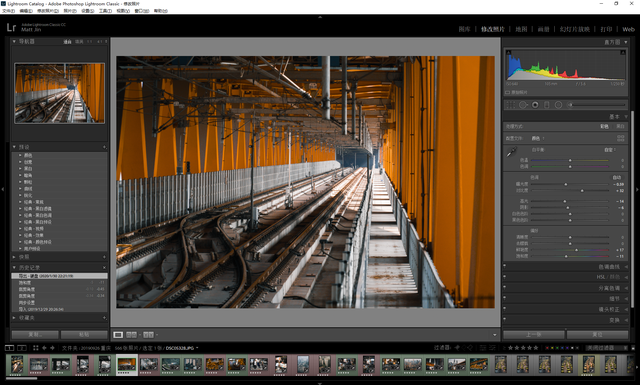Collapse the Presets panel
Image resolution: width=640 pixels, height=385 pixels.
pyautogui.click(x=14, y=147)
